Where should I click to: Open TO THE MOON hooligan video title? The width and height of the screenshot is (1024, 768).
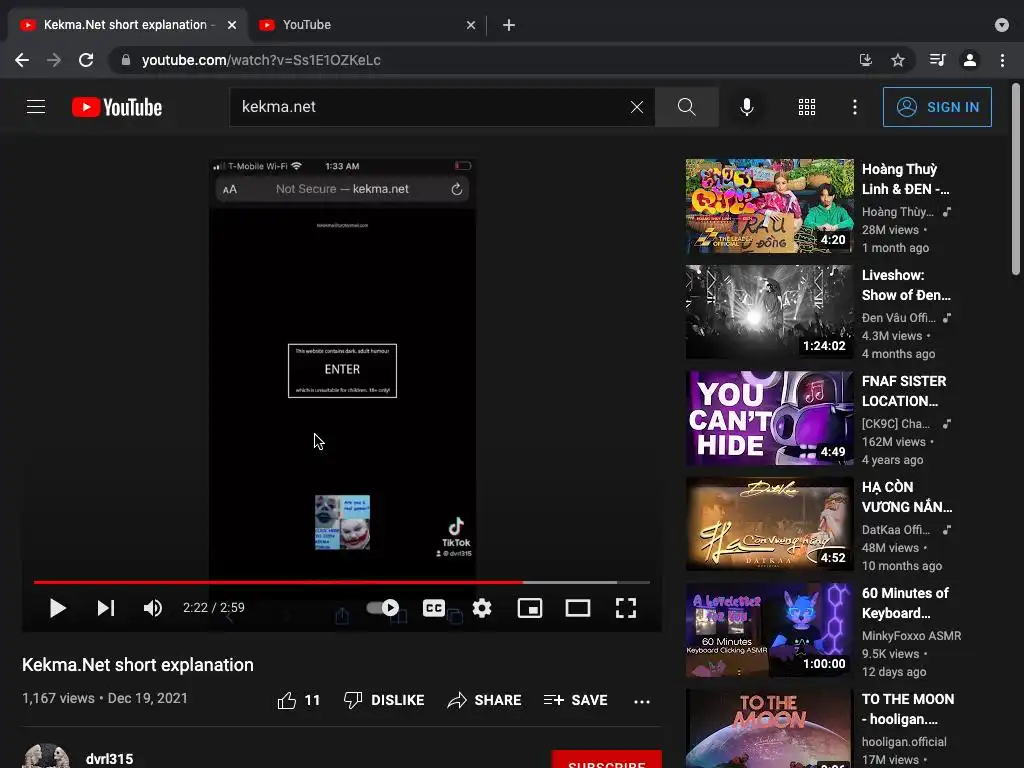pos(908,709)
